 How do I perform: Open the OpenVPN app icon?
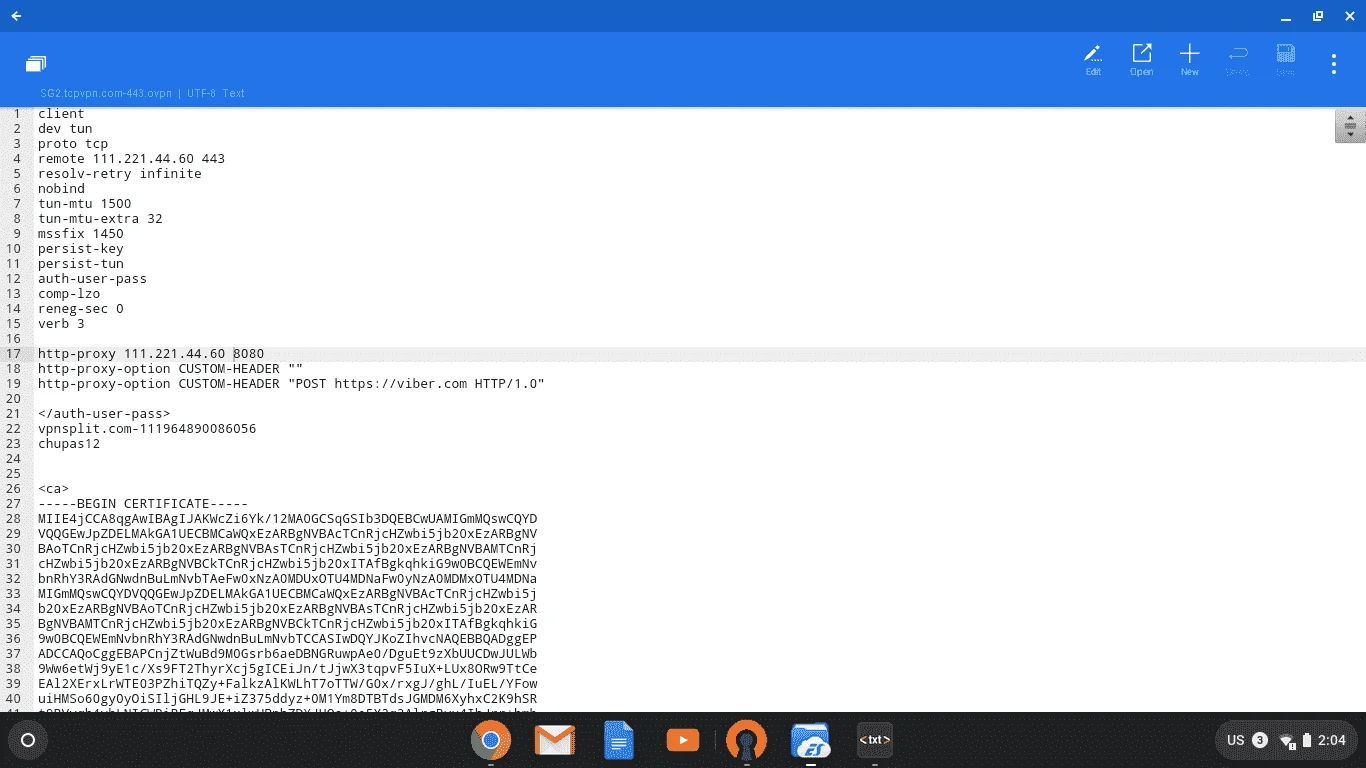(x=746, y=741)
